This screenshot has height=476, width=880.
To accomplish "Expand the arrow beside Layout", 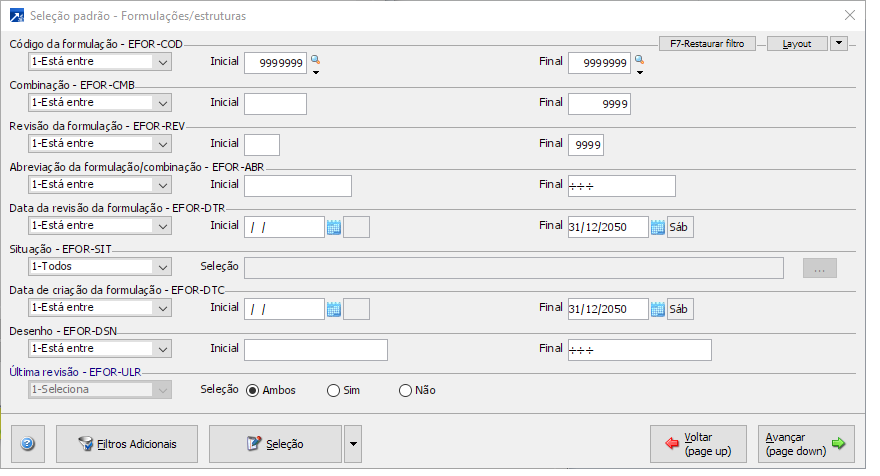I will click(x=839, y=44).
